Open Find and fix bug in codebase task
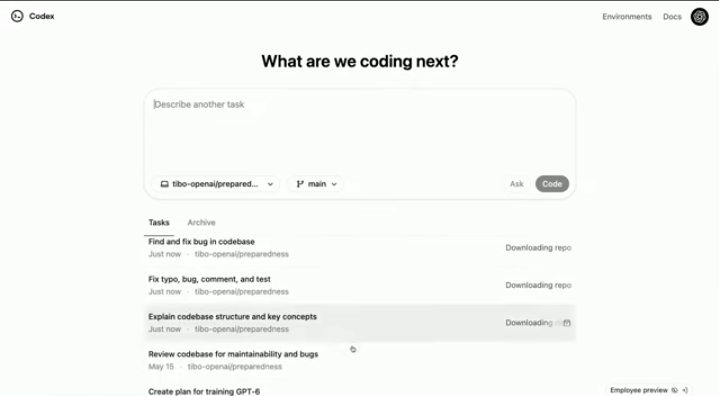719x396 pixels. pos(360,248)
